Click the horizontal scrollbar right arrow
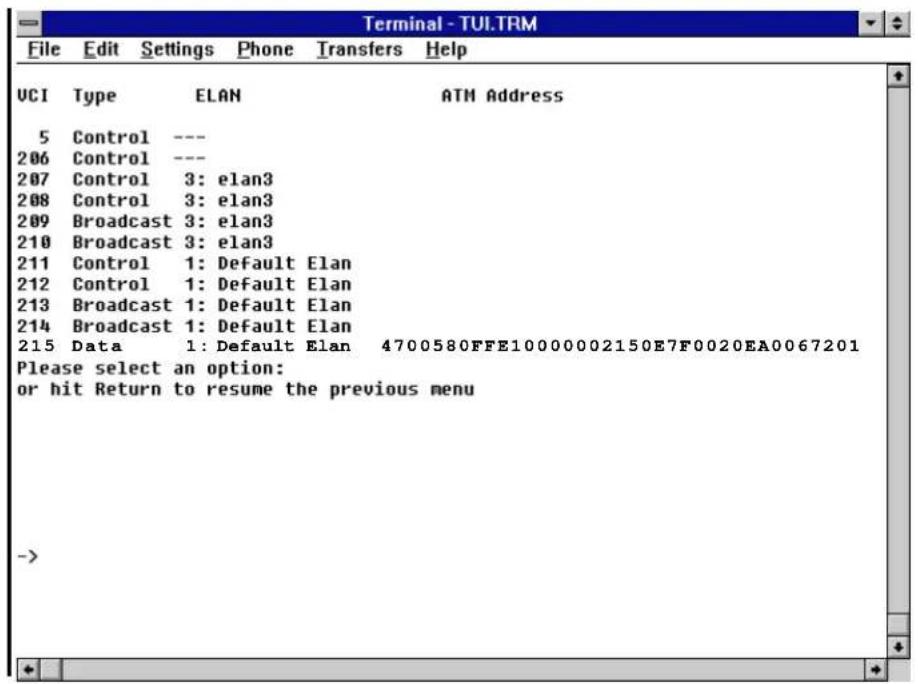This screenshot has height=684, width=918. tap(875, 669)
